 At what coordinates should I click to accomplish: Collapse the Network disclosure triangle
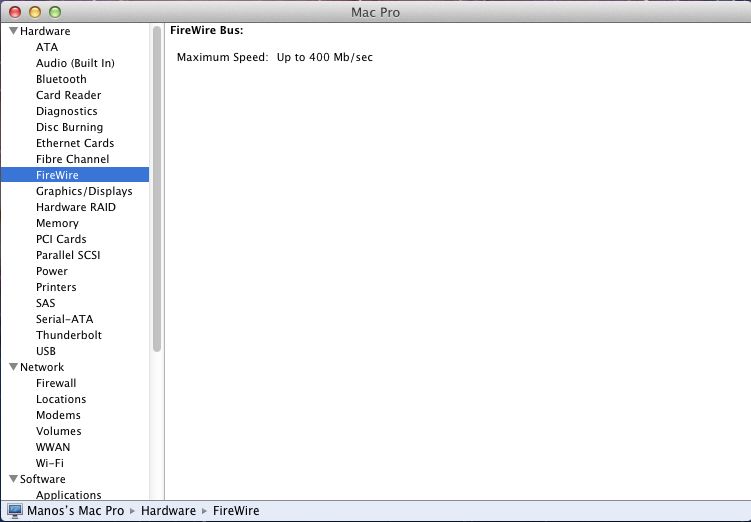click(13, 367)
